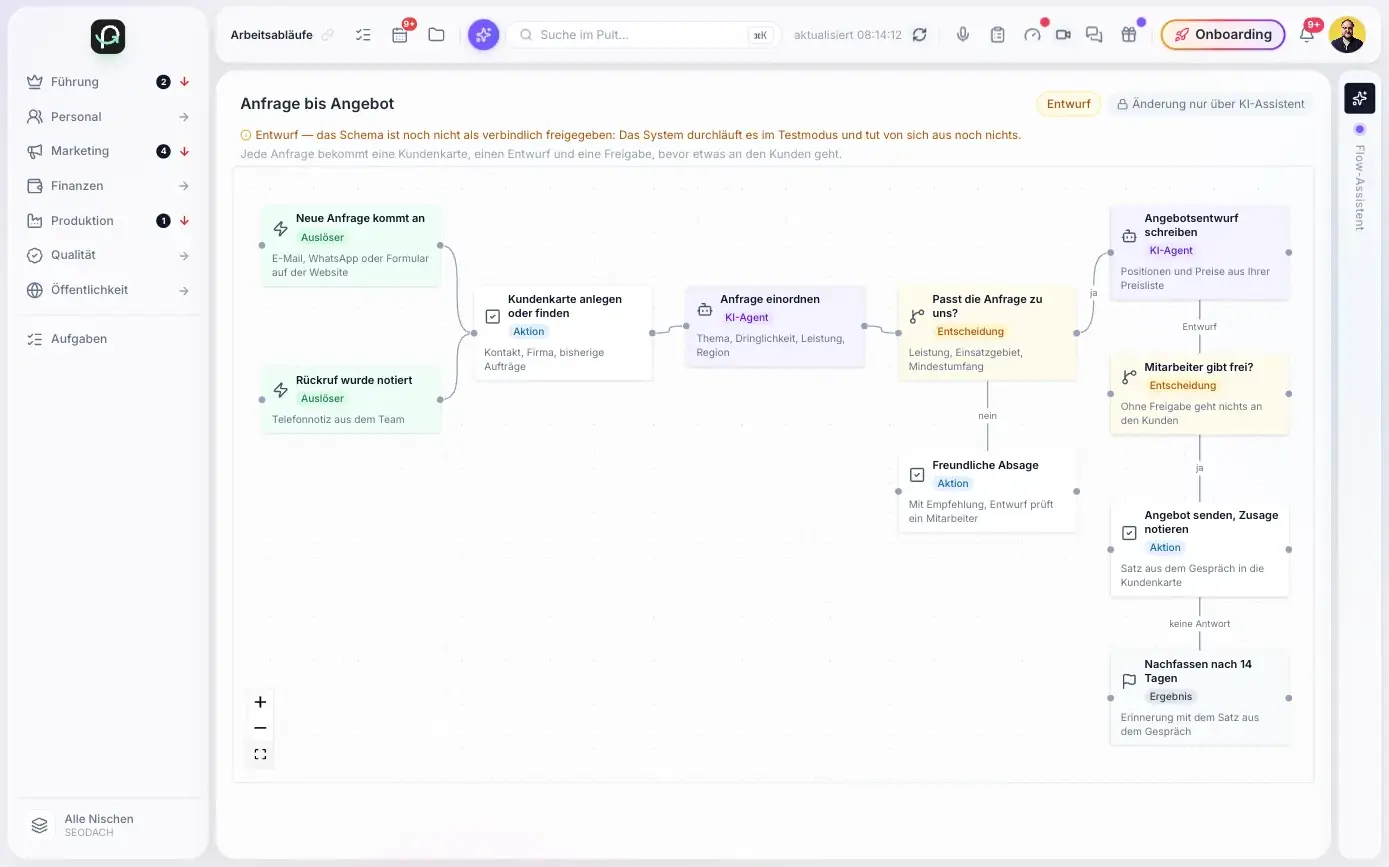Open Aufgaben in the sidebar
This screenshot has width=1389, height=867.
[108, 339]
